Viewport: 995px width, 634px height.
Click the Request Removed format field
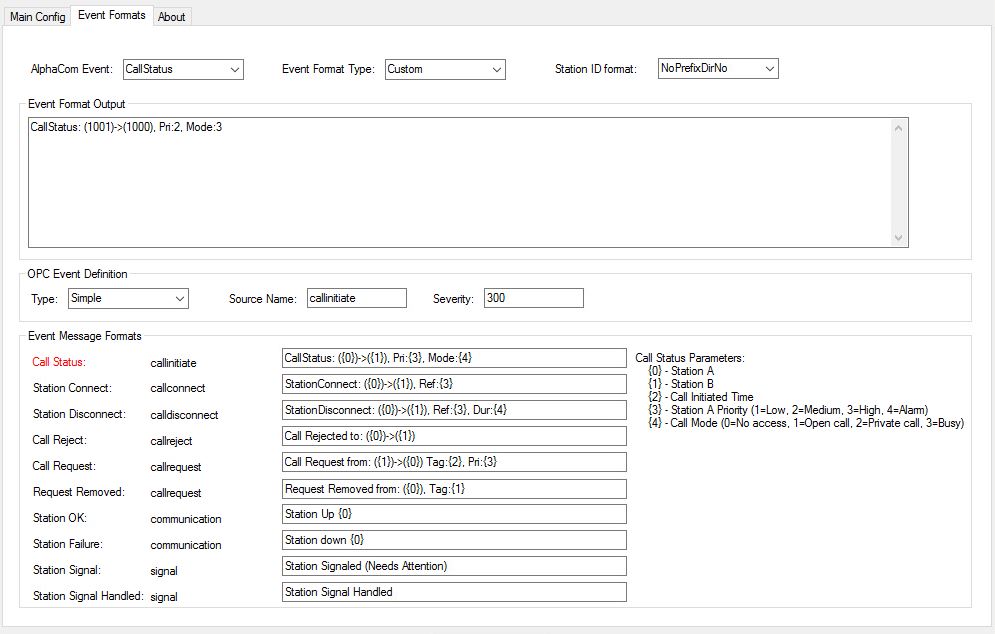click(x=454, y=488)
